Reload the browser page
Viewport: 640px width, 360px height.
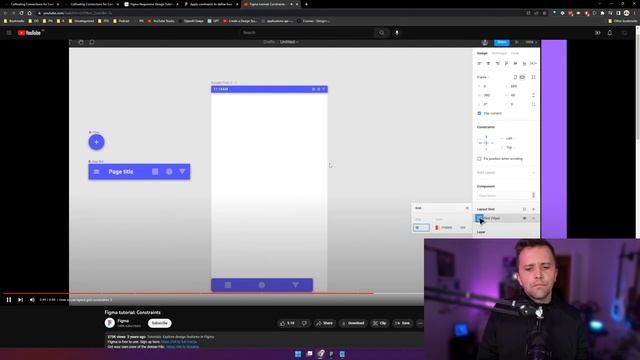pyautogui.click(x=21, y=13)
